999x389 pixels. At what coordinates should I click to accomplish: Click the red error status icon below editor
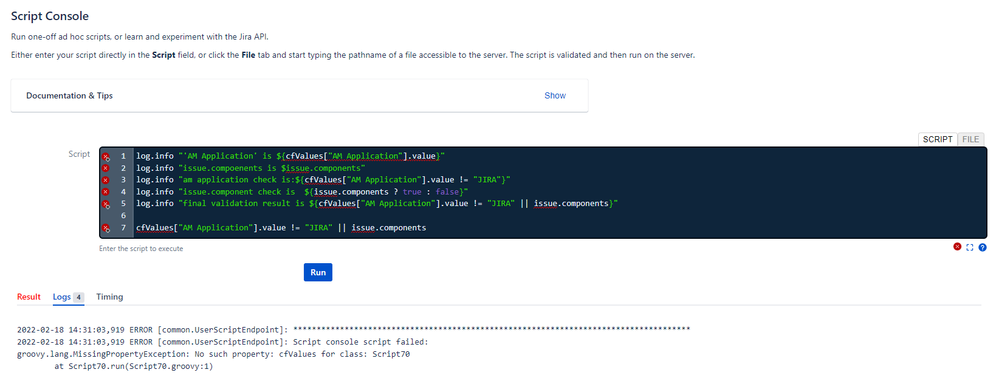tap(957, 247)
